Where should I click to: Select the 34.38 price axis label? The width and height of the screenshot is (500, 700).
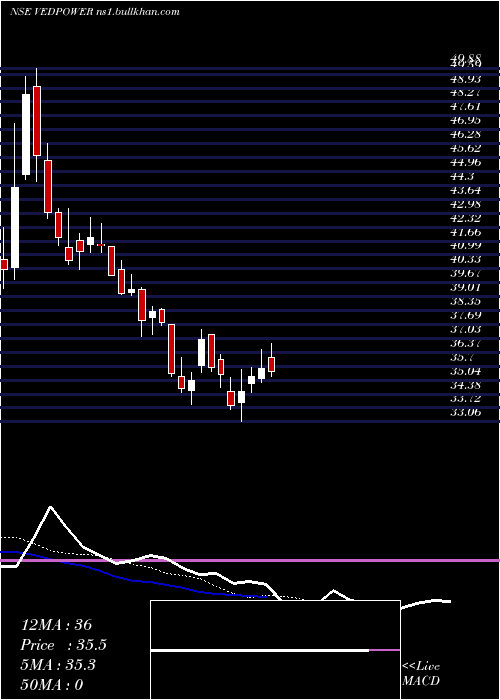pyautogui.click(x=466, y=384)
